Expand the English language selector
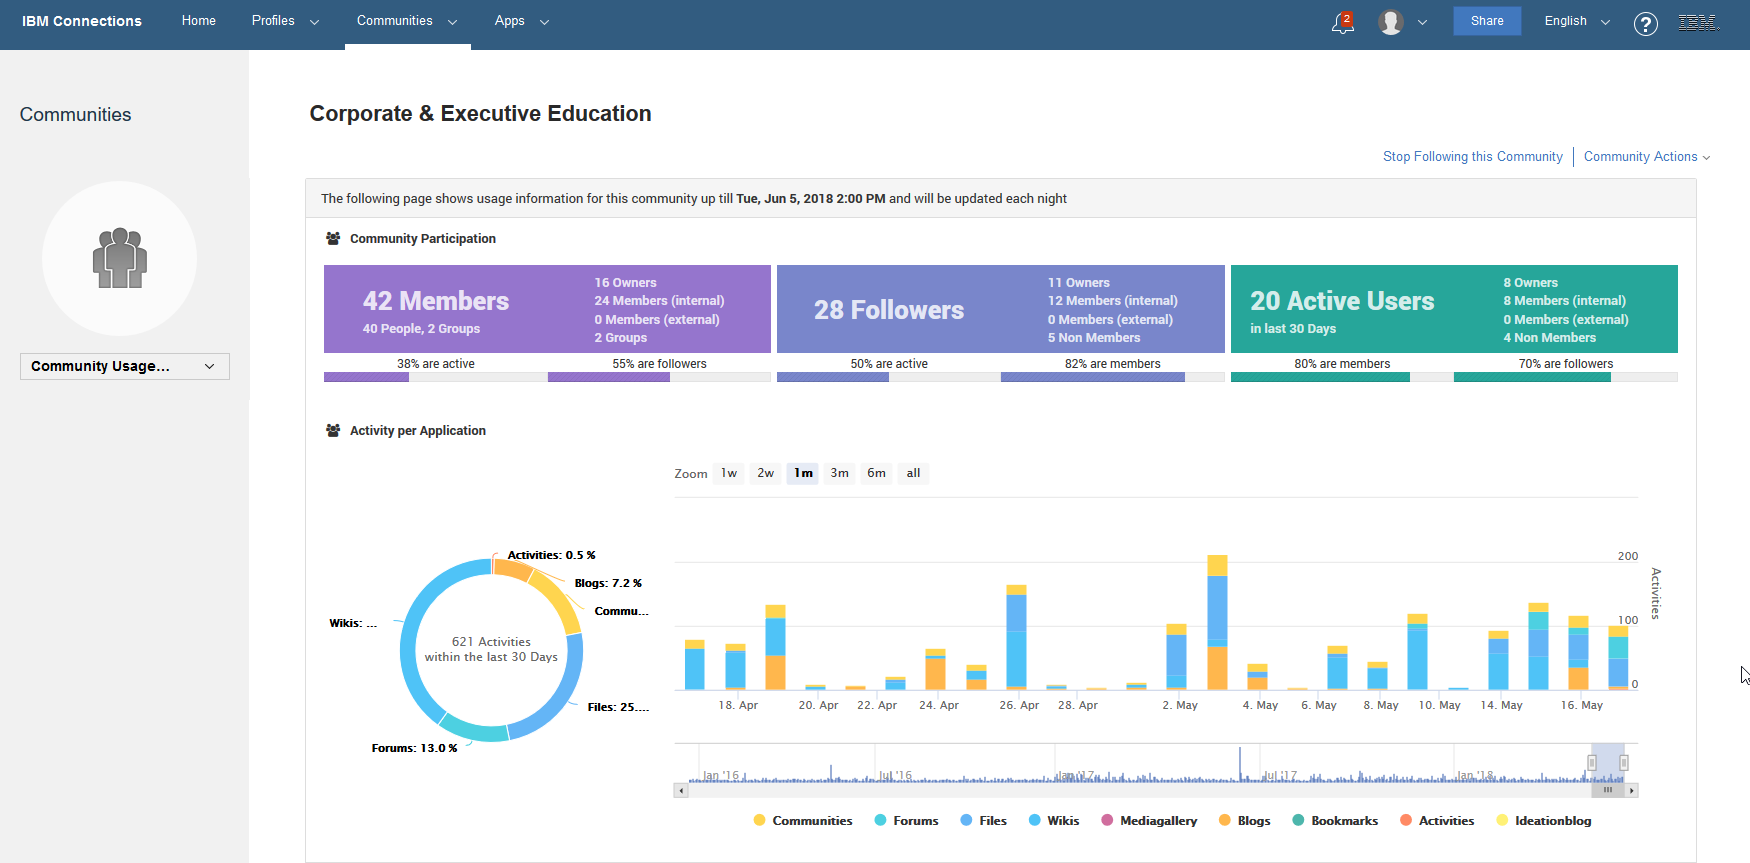Viewport: 1750px width, 863px height. point(1576,21)
